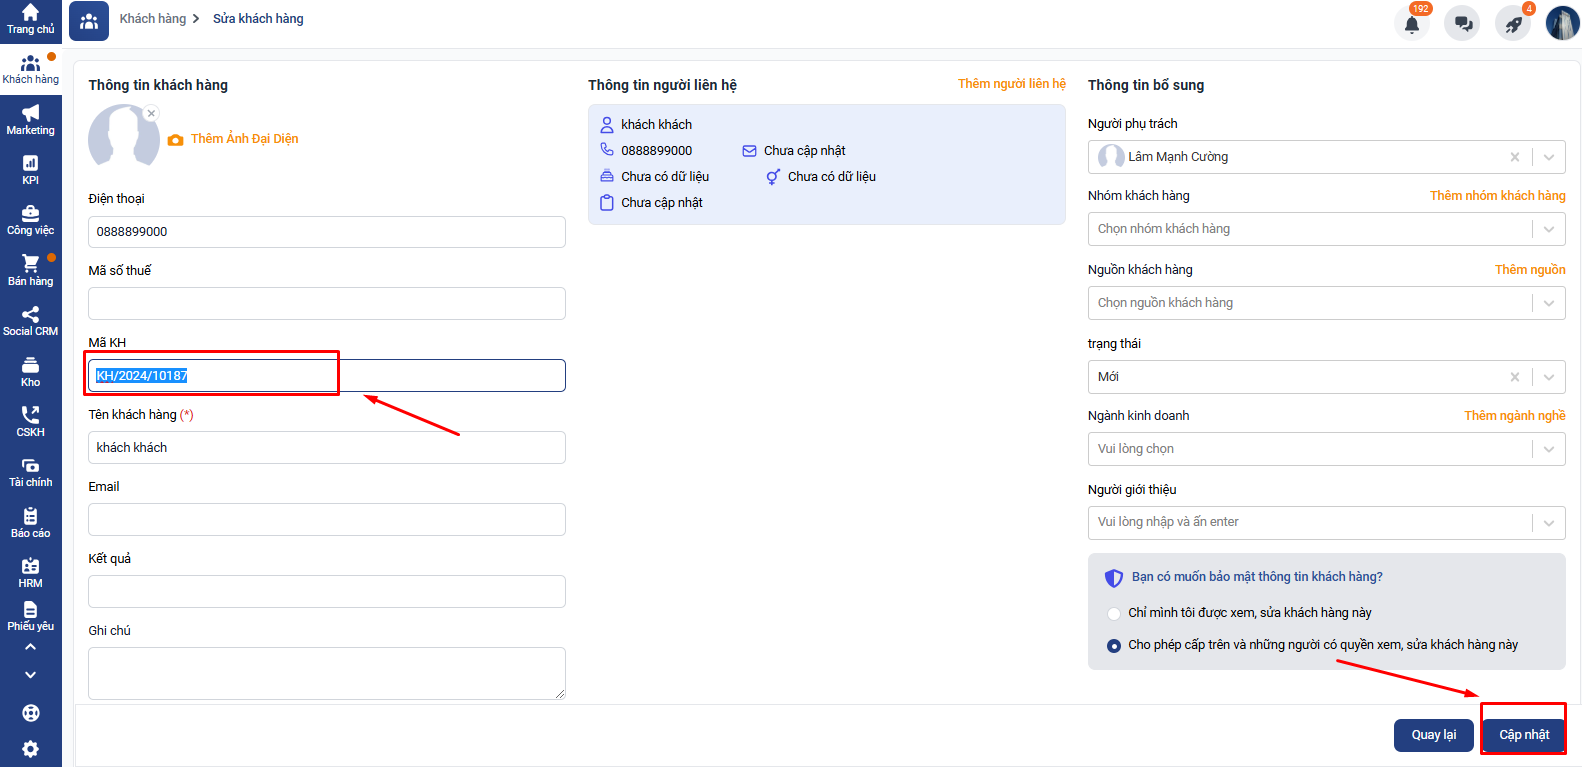Viewport: 1582px width, 767px height.
Task: Open the 'Chọn nguồn khách hàng' dropdown
Action: [1548, 303]
